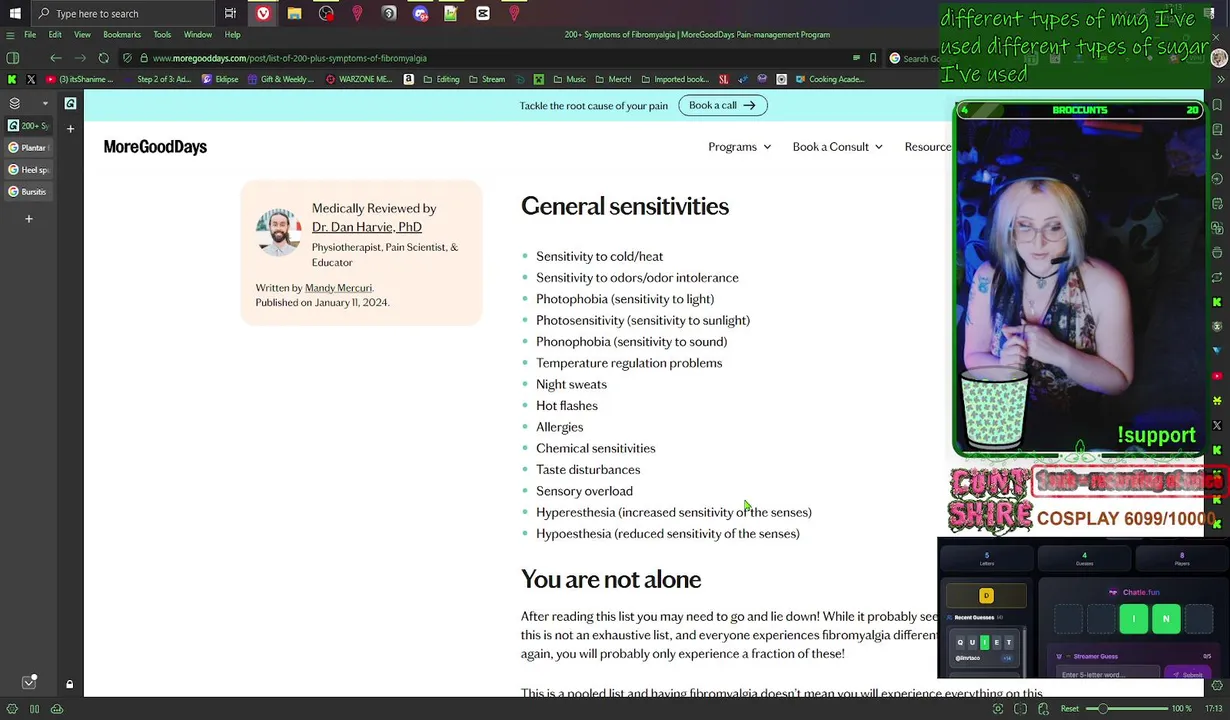
Task: Add new tab in second tab column
Action: [70, 128]
